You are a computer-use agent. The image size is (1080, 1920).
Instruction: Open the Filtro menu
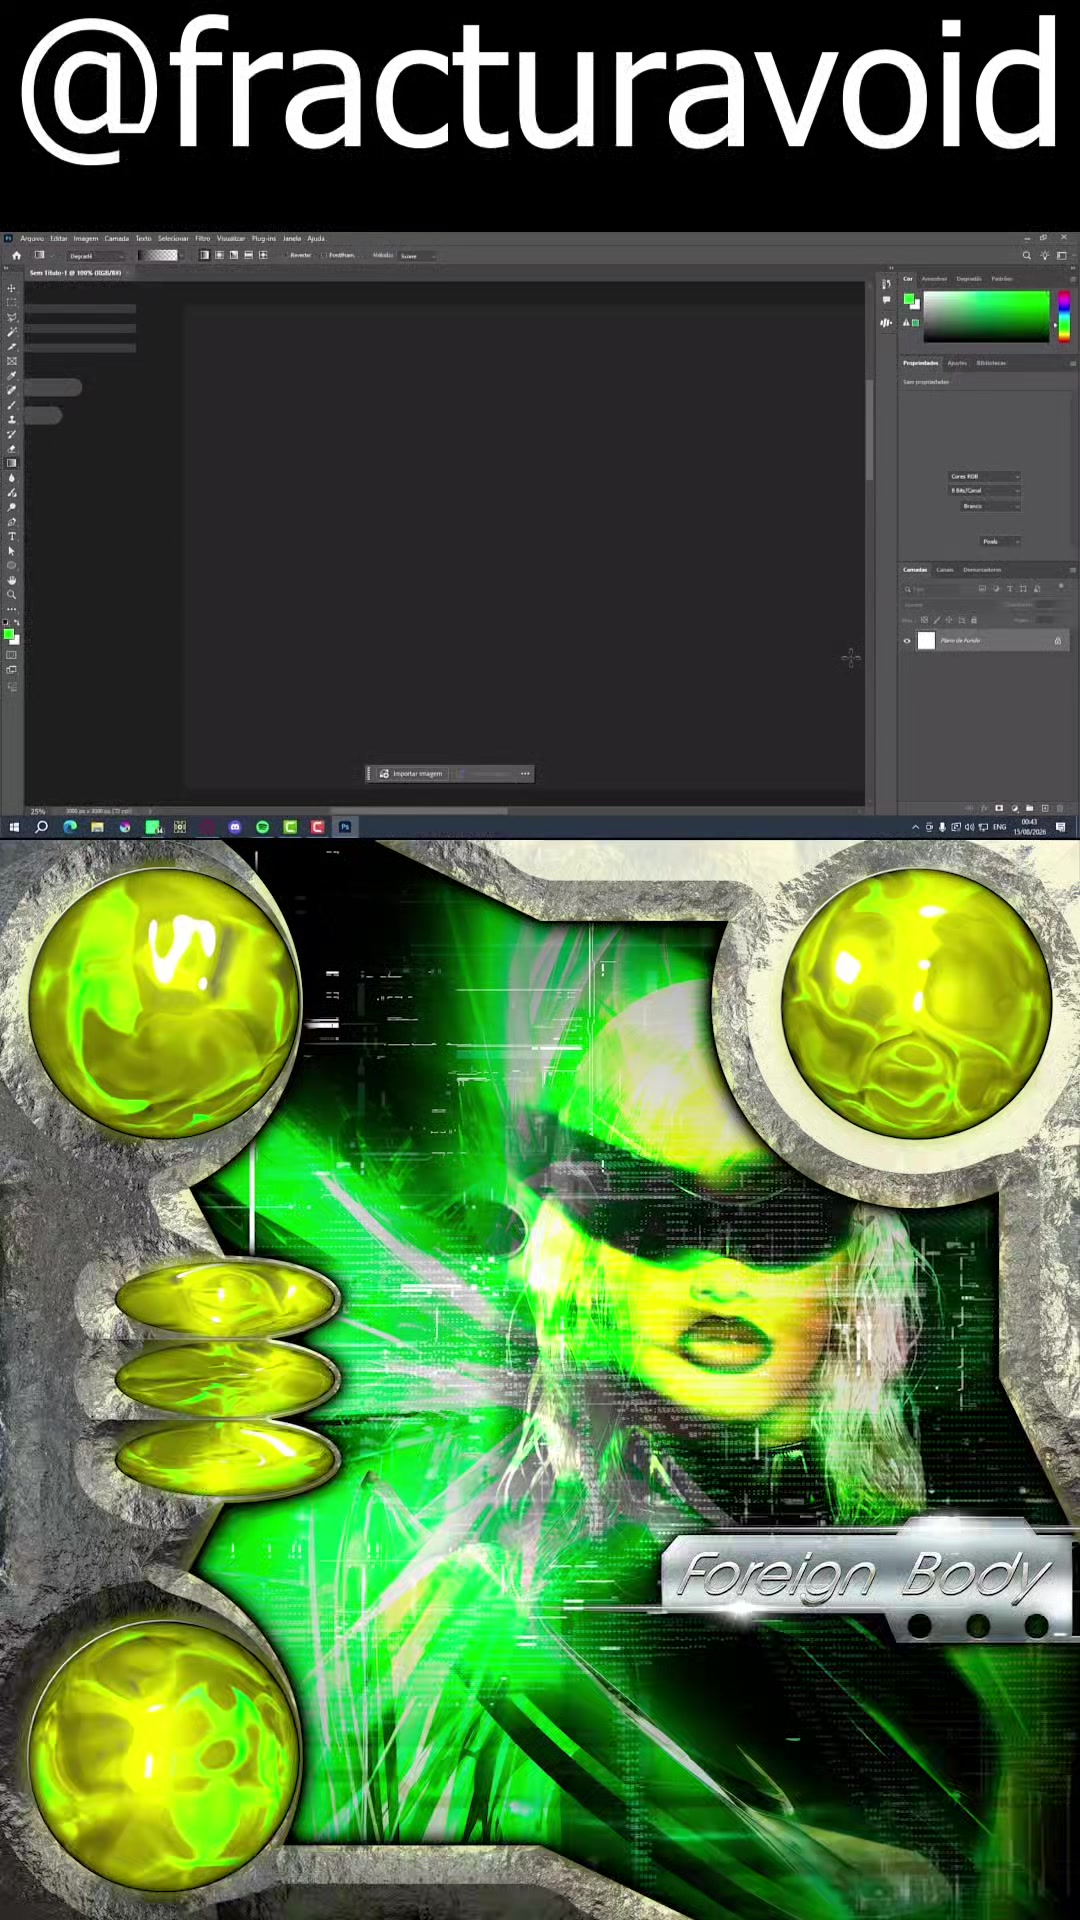pos(203,238)
